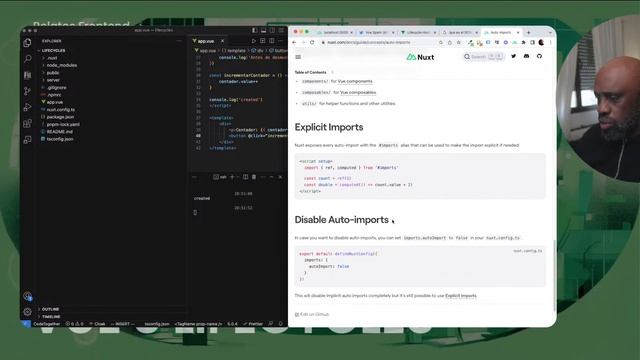Open the Nuxt Twitter link
The image size is (640, 360).
coord(513,56)
